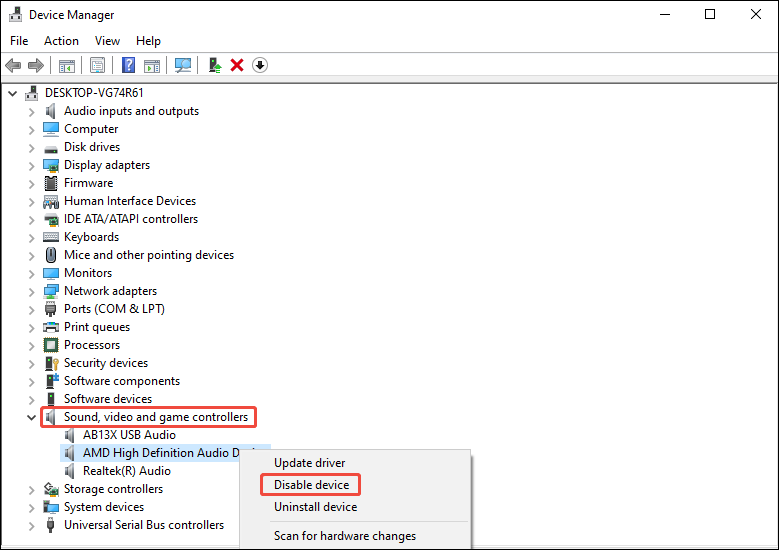This screenshot has width=779, height=550.
Task: Click the Keyboards icon
Action: pyautogui.click(x=51, y=237)
